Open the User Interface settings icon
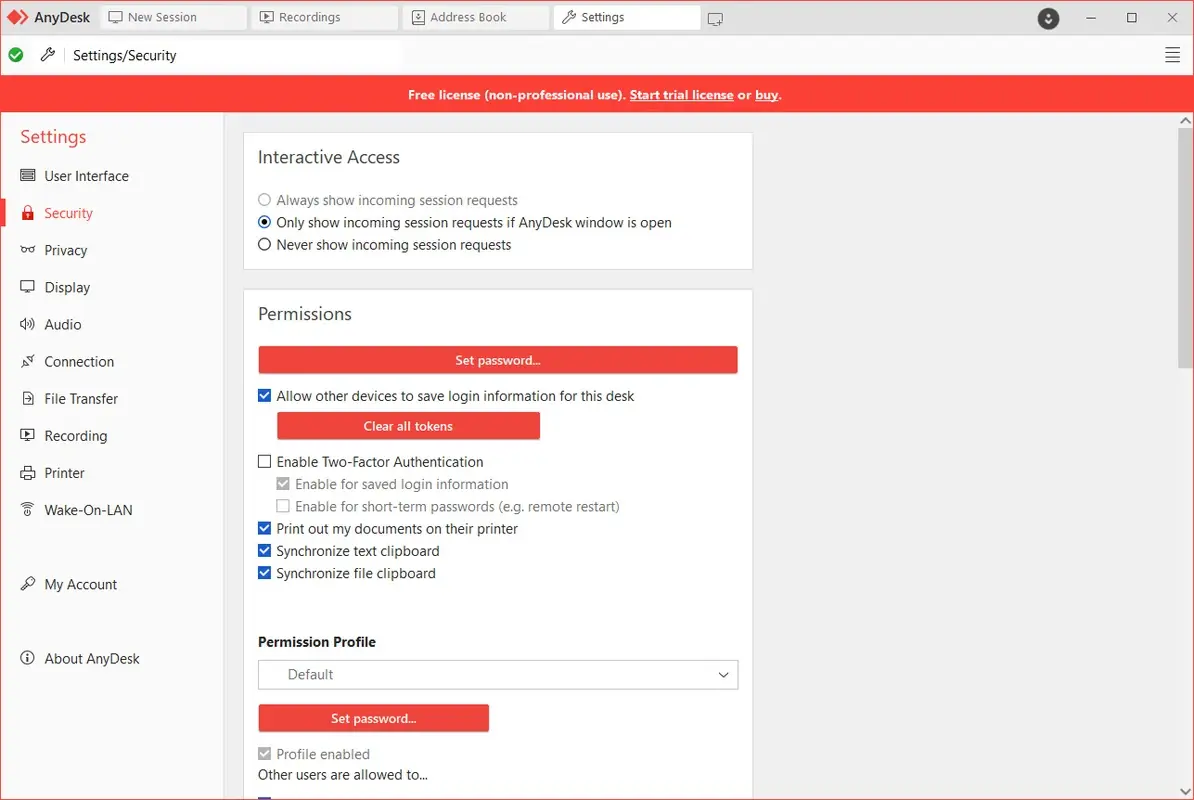1194x800 pixels. [25, 175]
